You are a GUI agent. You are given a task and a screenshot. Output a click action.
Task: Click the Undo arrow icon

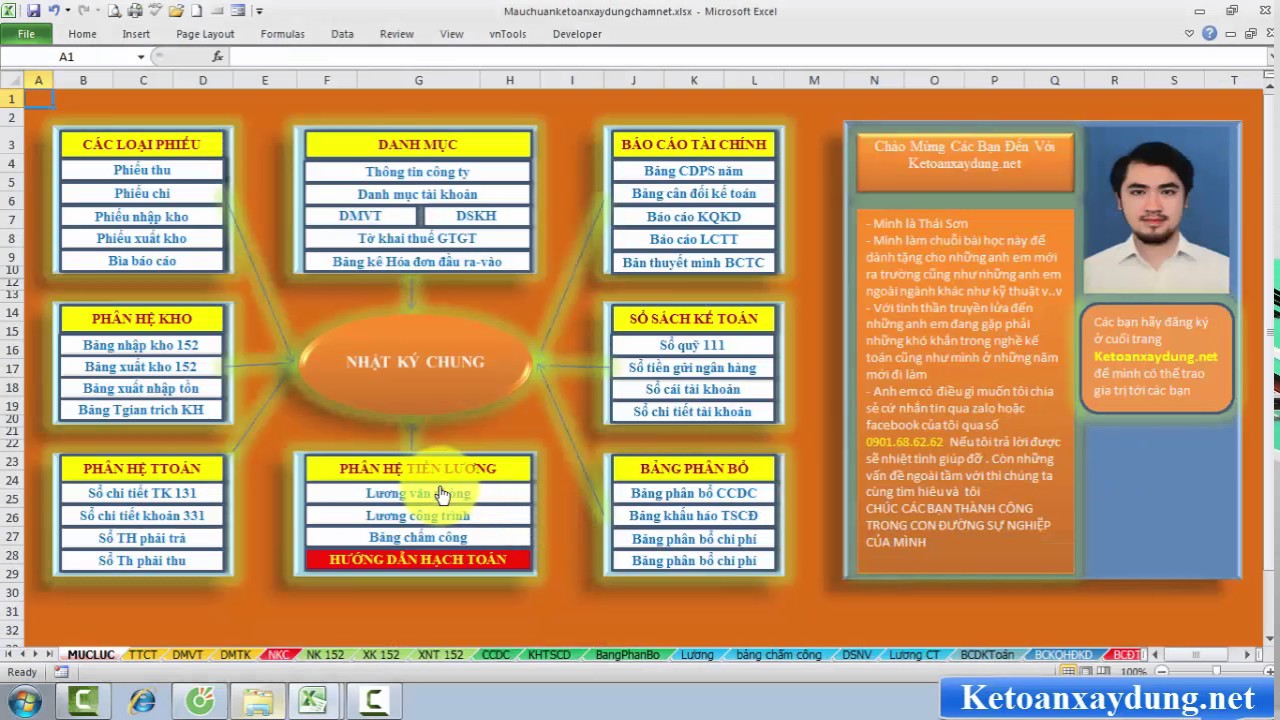[x=54, y=11]
